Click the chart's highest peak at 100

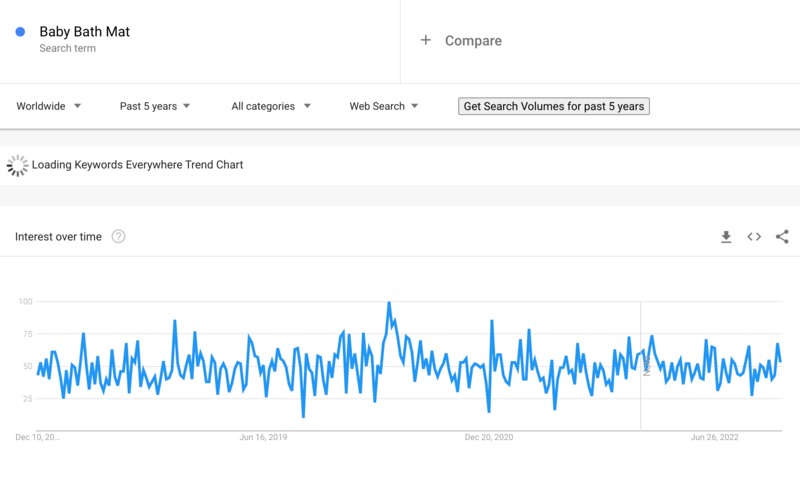click(389, 303)
